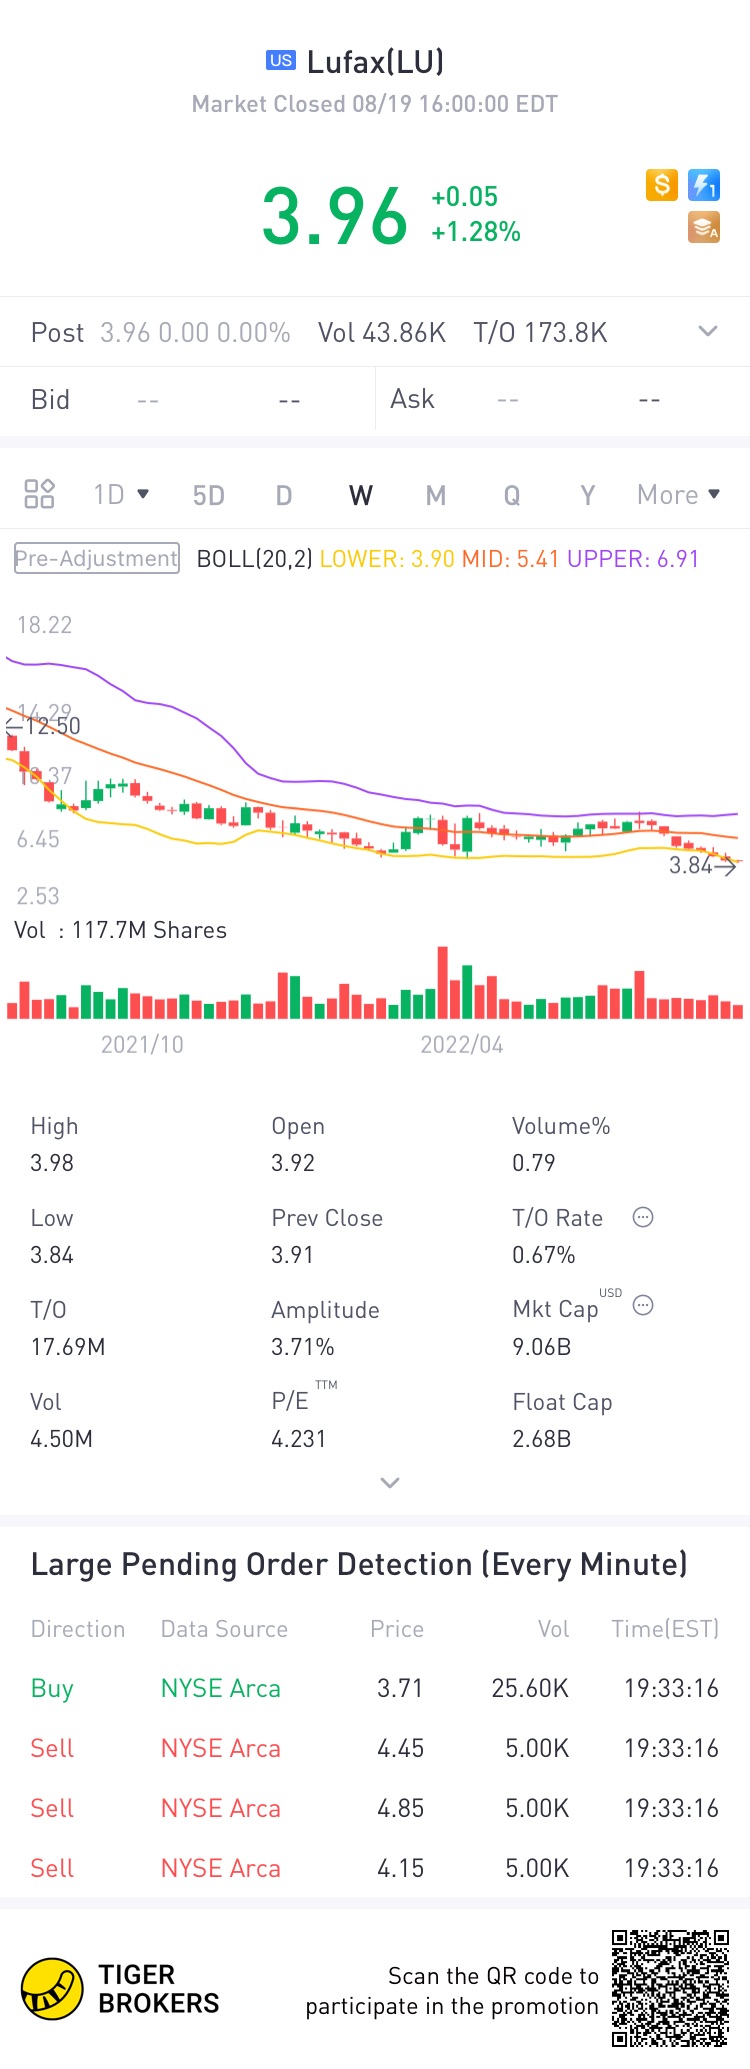Select the W weekly chart period
Screen dimensions: 750x2069
(x=360, y=494)
